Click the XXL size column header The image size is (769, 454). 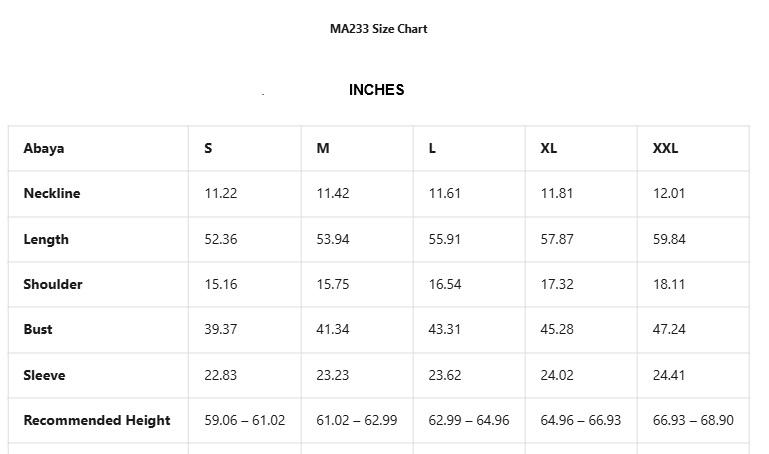[x=665, y=148]
